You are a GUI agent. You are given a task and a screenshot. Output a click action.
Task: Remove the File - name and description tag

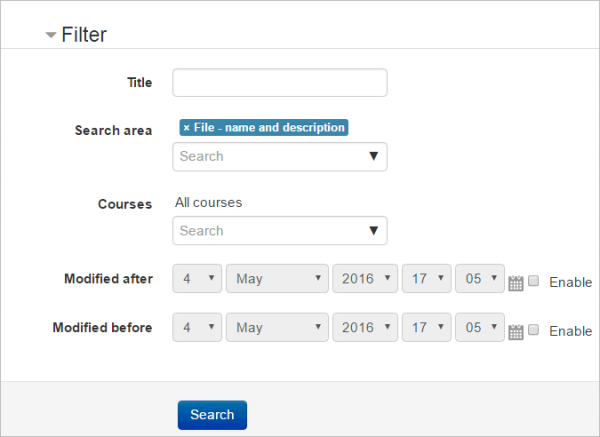pyautogui.click(x=186, y=128)
